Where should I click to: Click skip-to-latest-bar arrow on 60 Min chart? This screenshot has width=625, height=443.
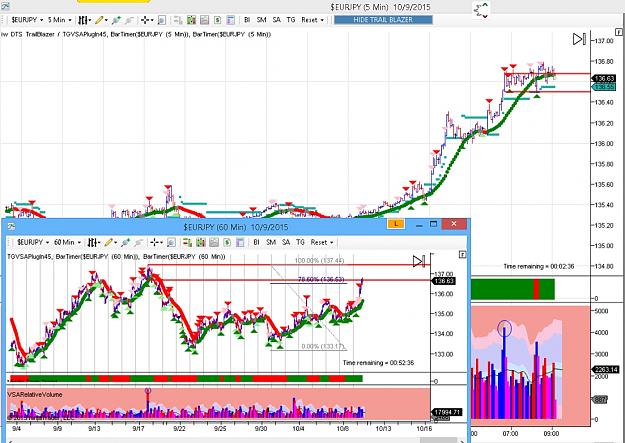(x=419, y=261)
